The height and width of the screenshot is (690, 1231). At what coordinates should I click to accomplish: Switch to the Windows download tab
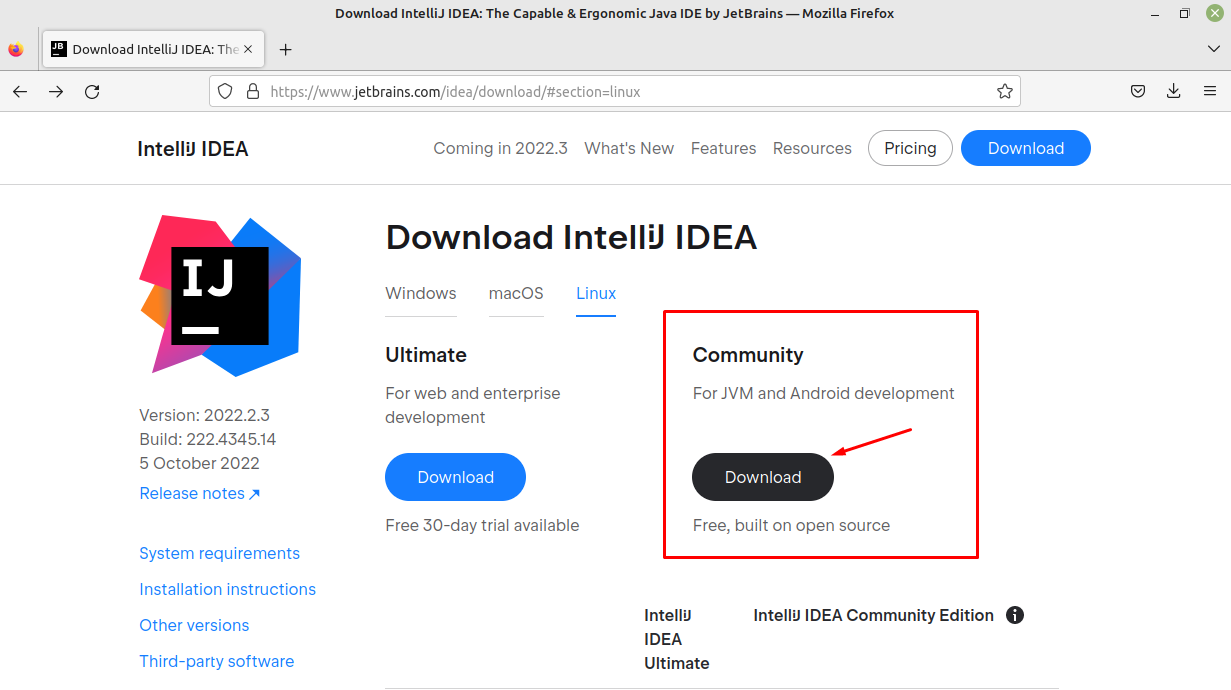click(420, 293)
